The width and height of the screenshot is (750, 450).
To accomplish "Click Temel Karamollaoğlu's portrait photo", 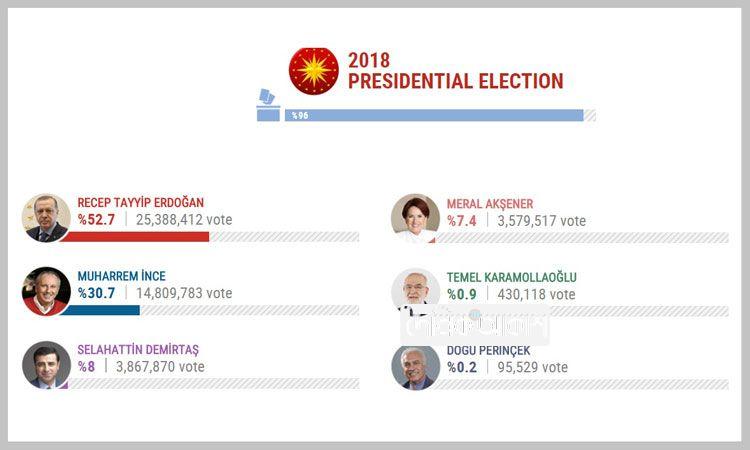I will [415, 291].
